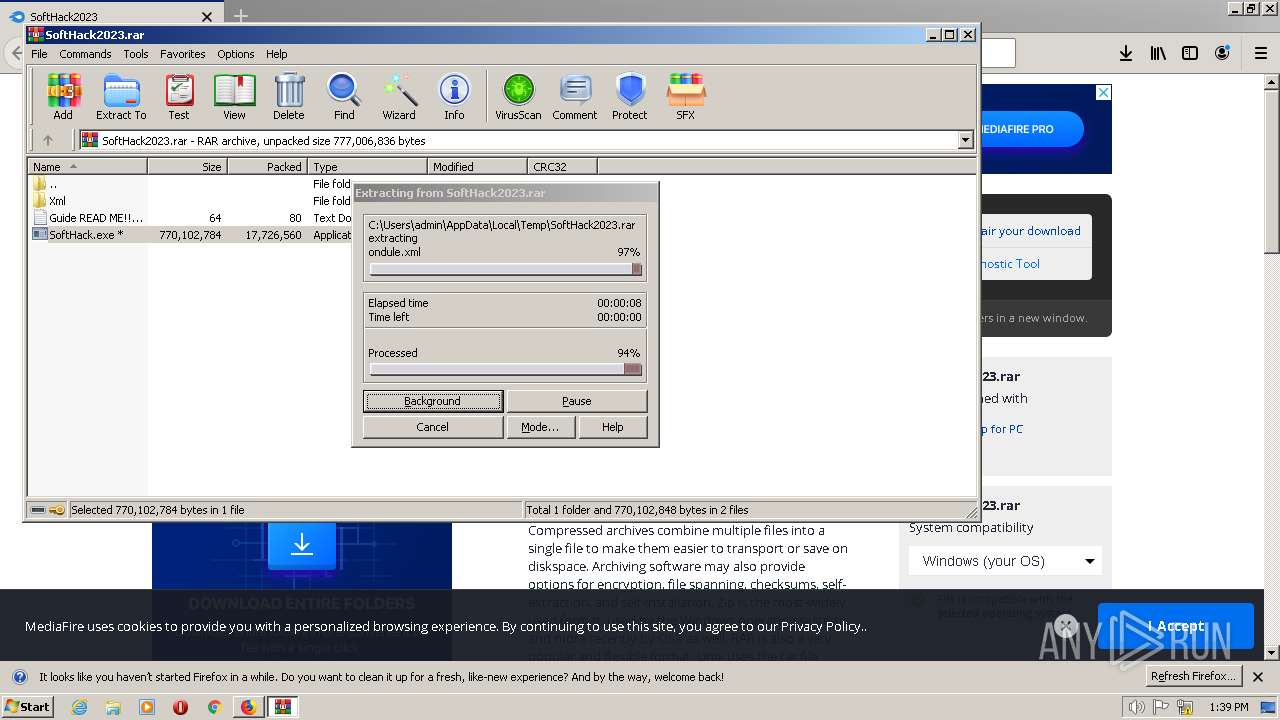Select the SoftHack2023 browser tab
This screenshot has width=1280, height=720.
point(110,16)
